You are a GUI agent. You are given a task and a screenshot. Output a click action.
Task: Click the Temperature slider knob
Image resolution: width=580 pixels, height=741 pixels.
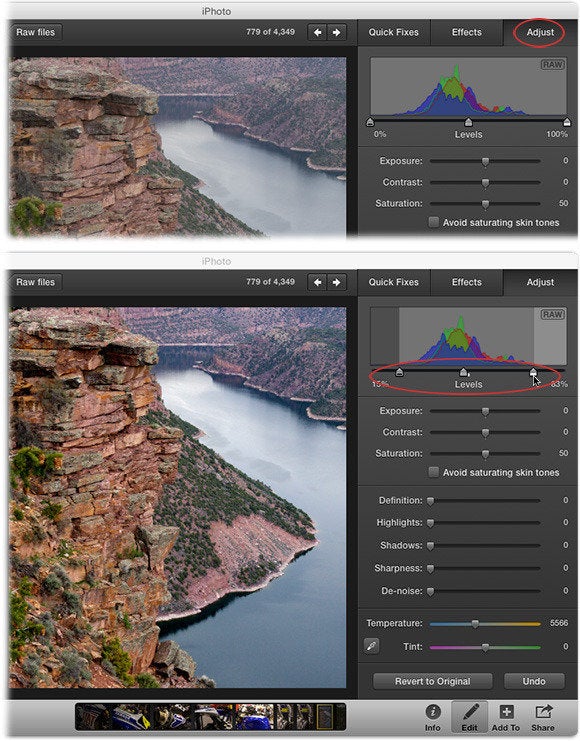click(x=475, y=624)
